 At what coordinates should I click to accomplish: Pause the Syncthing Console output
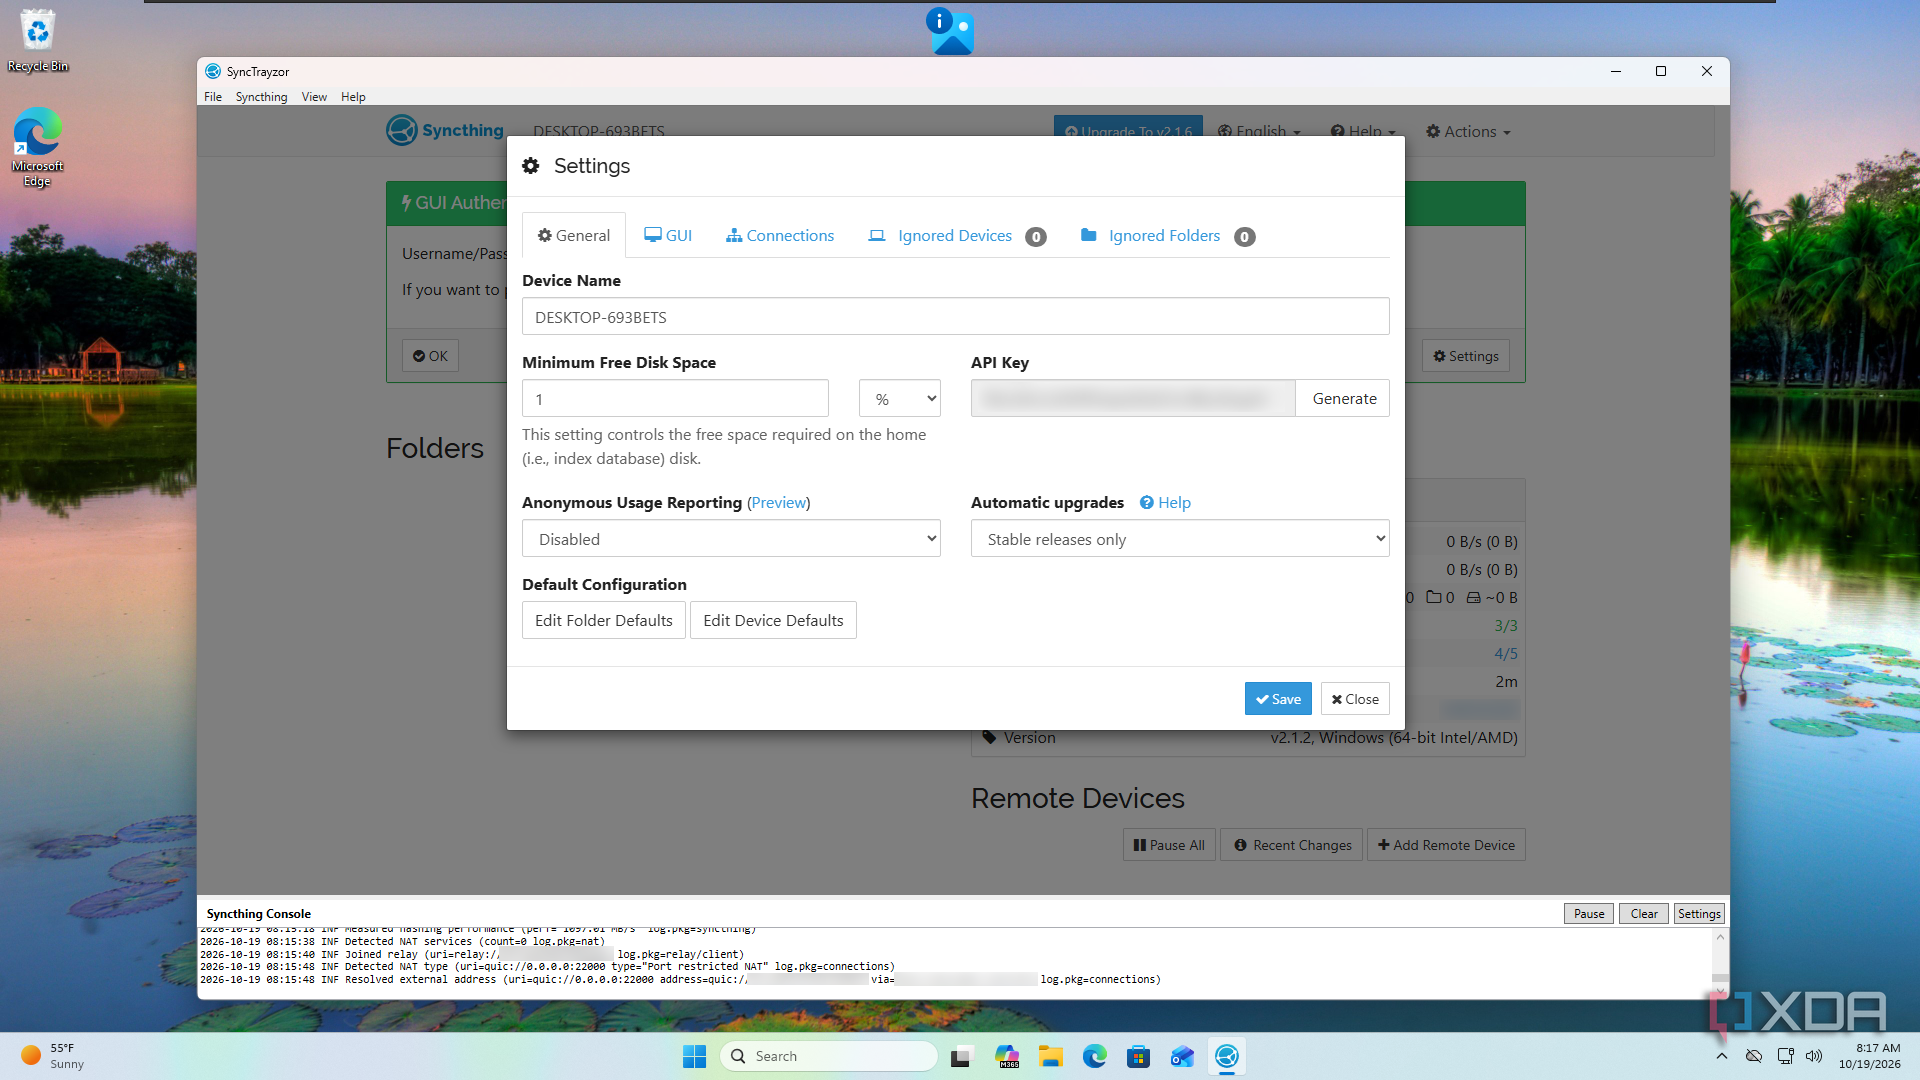coord(1588,914)
